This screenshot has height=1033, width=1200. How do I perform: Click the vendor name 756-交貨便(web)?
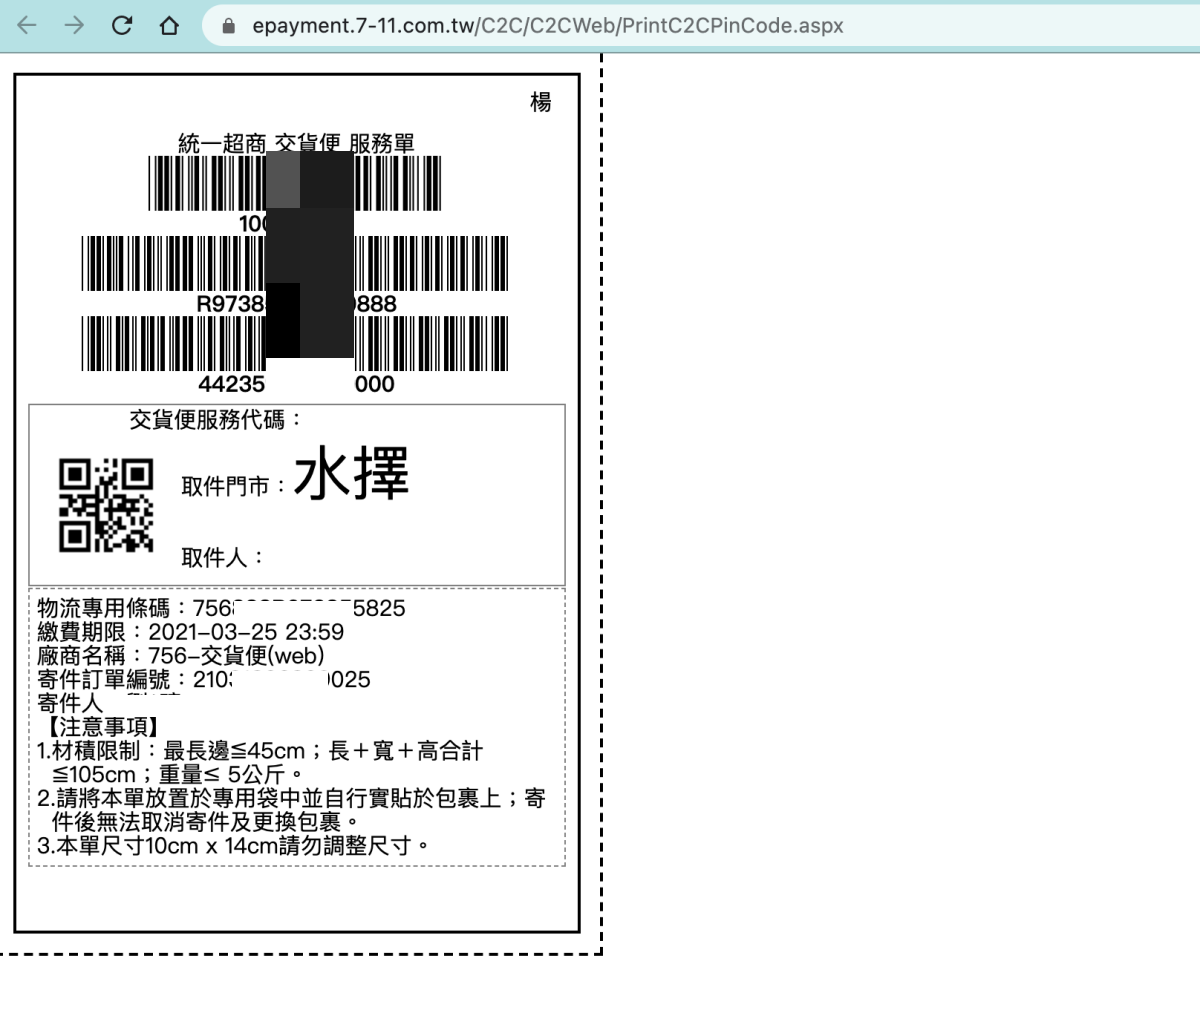point(236,656)
